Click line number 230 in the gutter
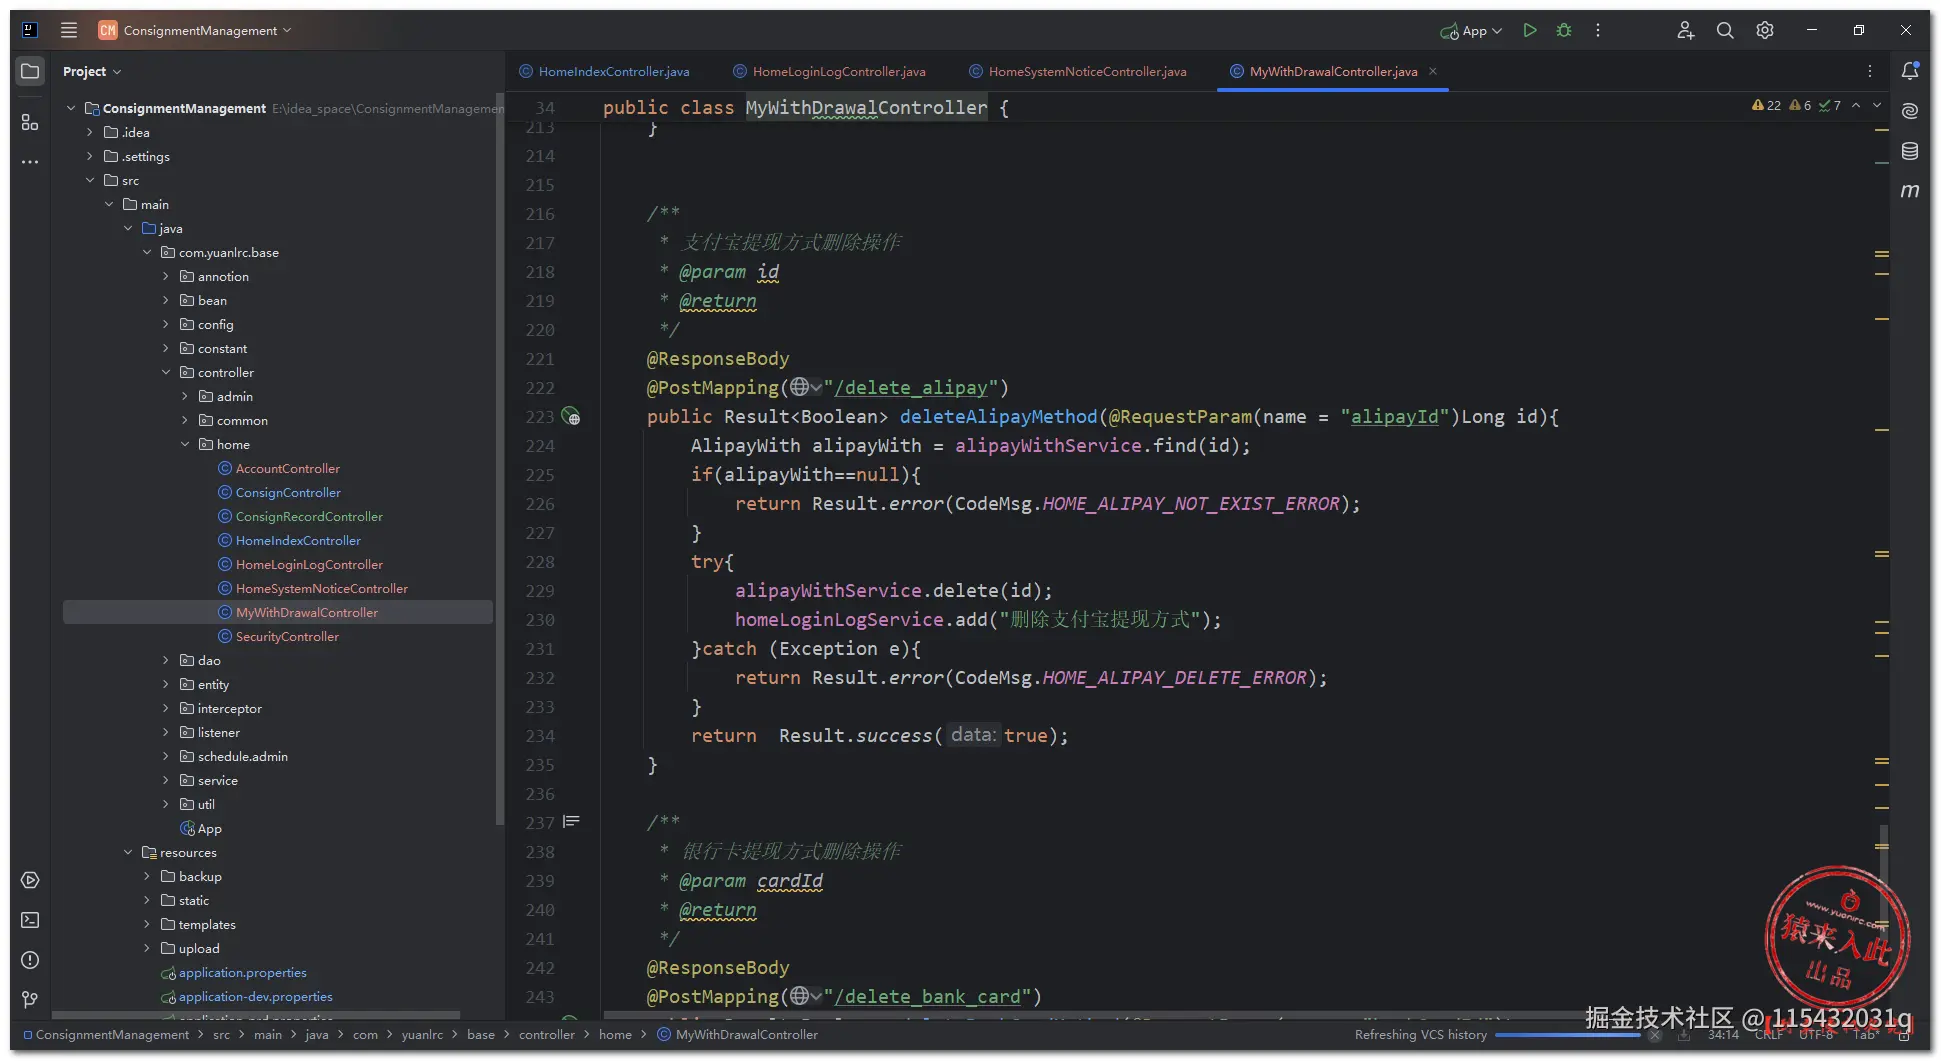Viewport: 1941px width, 1061px height. 540,619
